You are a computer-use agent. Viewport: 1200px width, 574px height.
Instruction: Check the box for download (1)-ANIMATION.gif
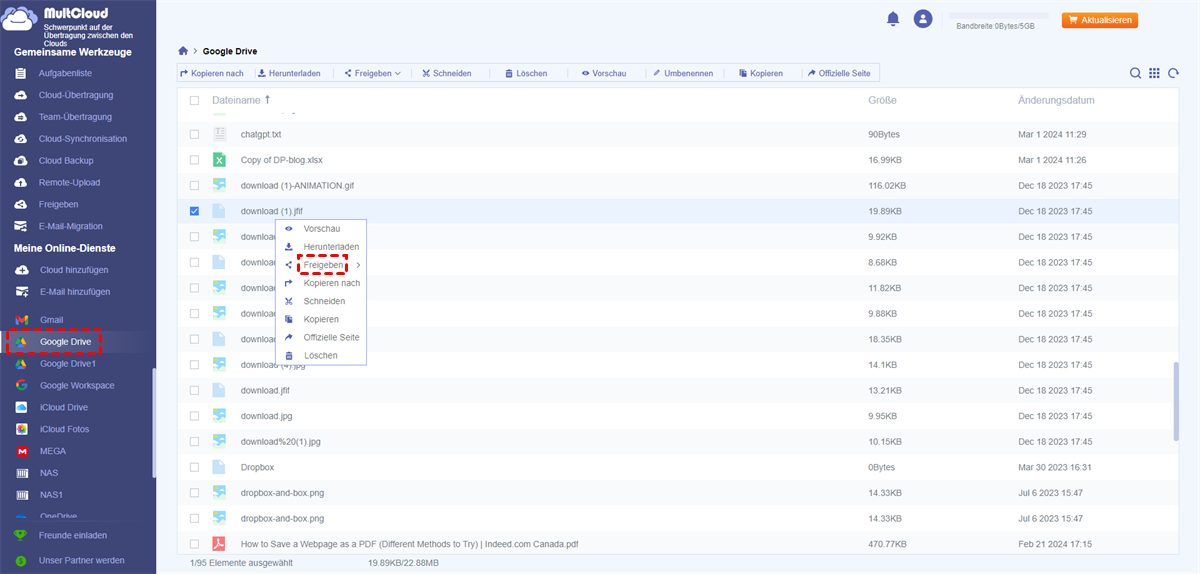tap(194, 185)
